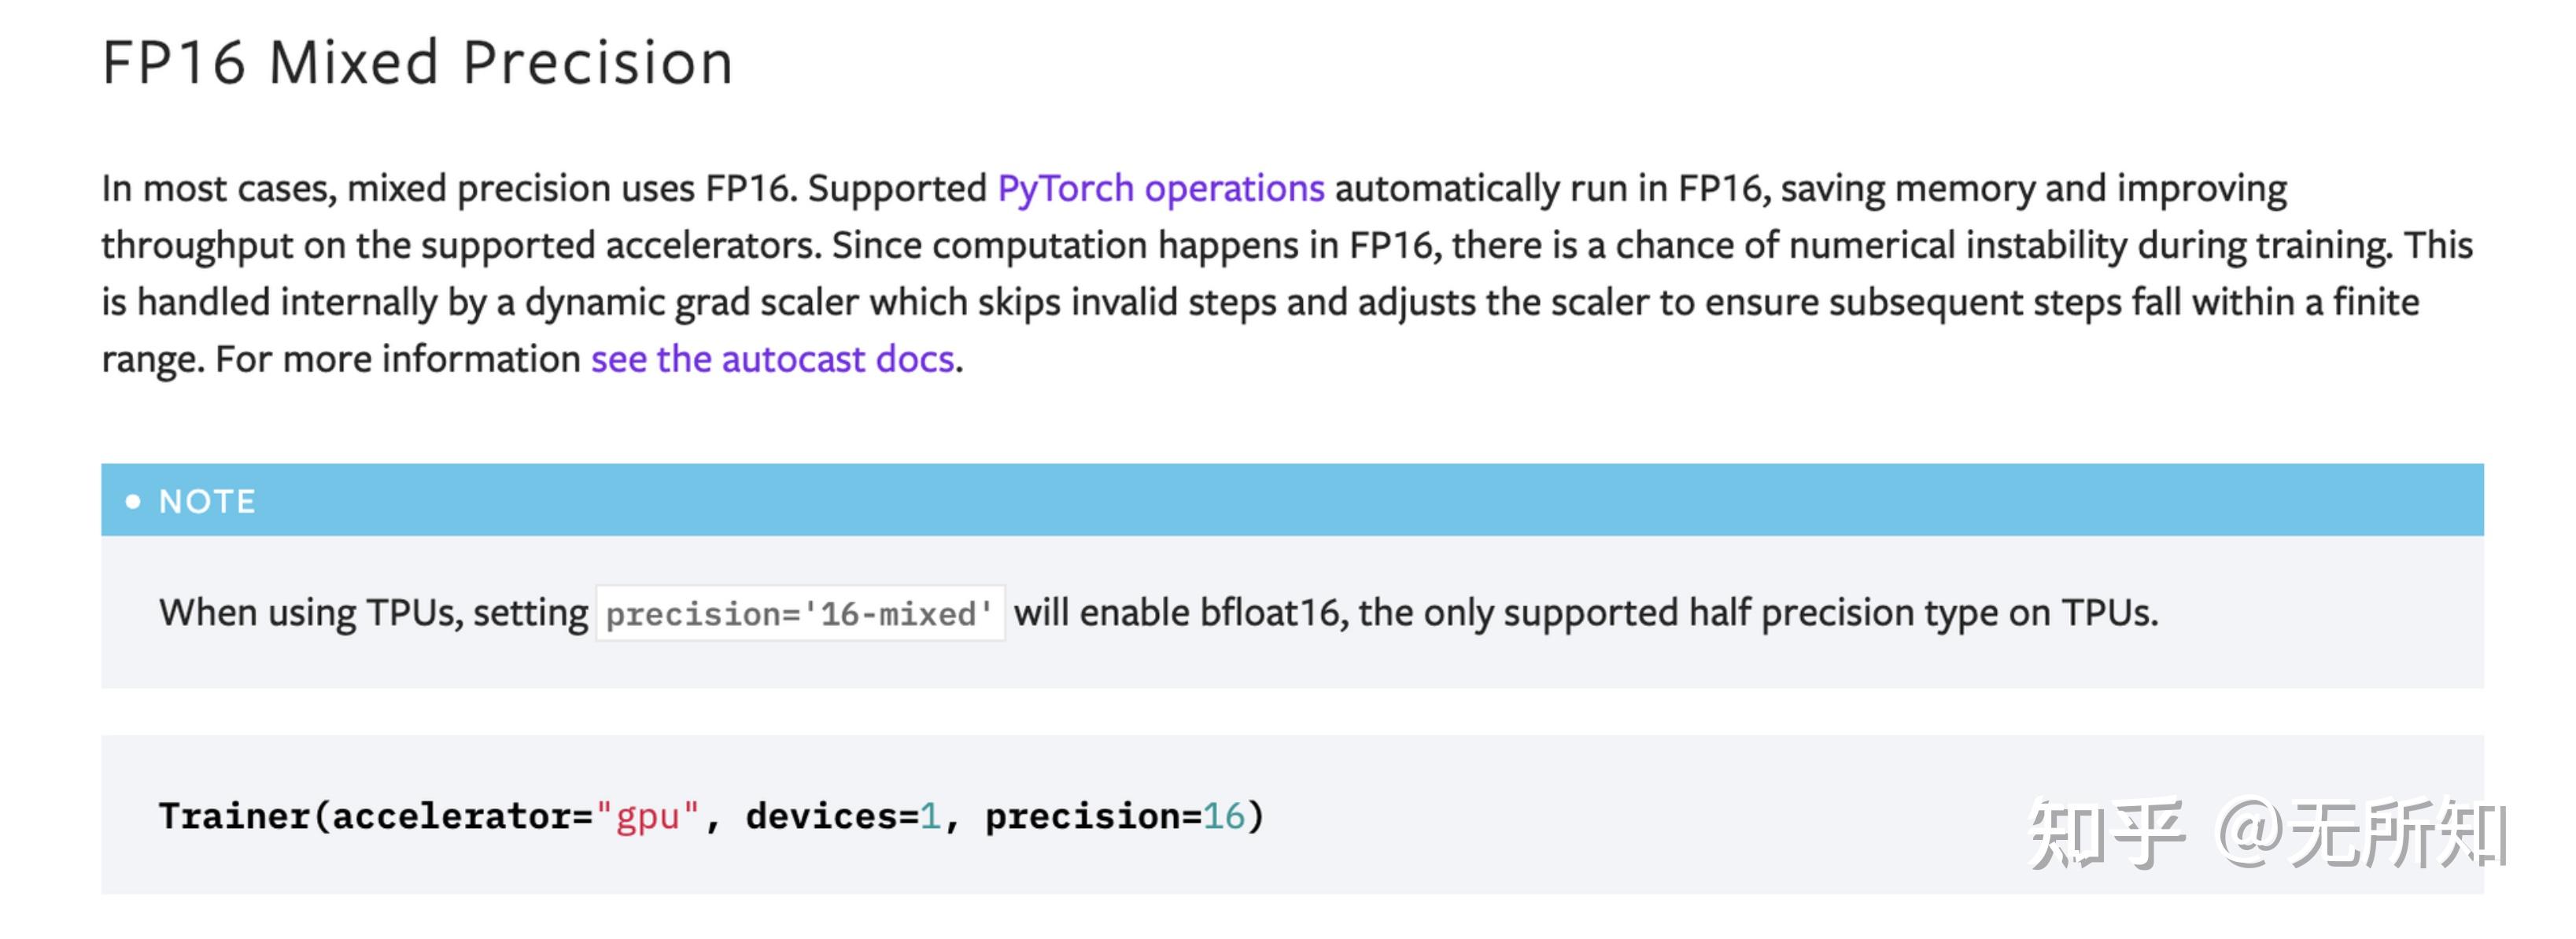
Task: Click the red "gpu" string in code
Action: (x=647, y=817)
